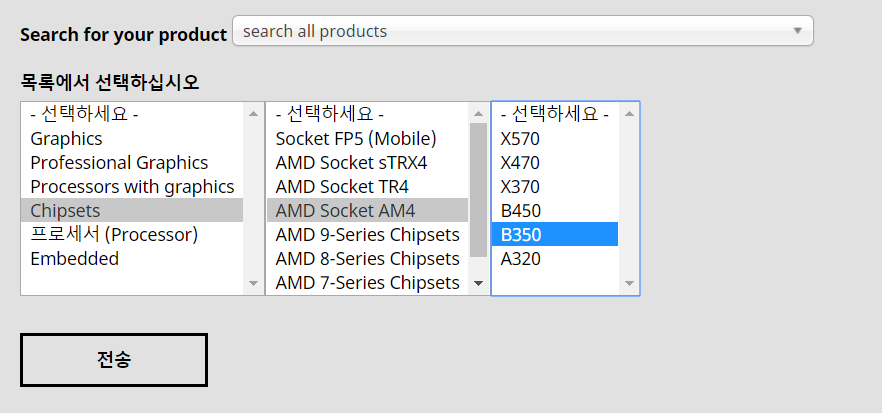Select the X570 chipset
This screenshot has height=413, width=882.
[555, 138]
